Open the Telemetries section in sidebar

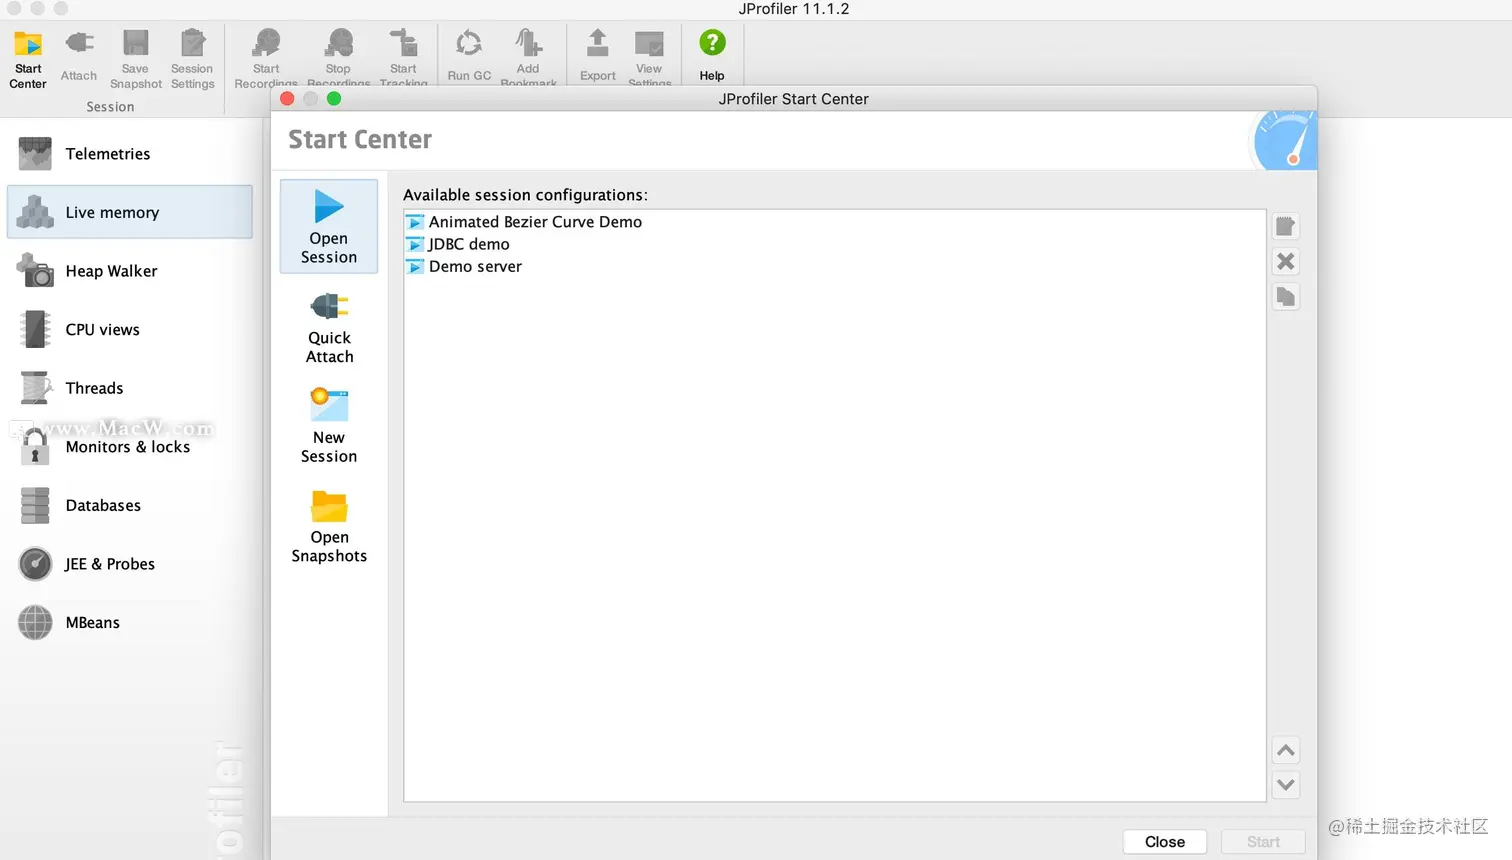[130, 154]
